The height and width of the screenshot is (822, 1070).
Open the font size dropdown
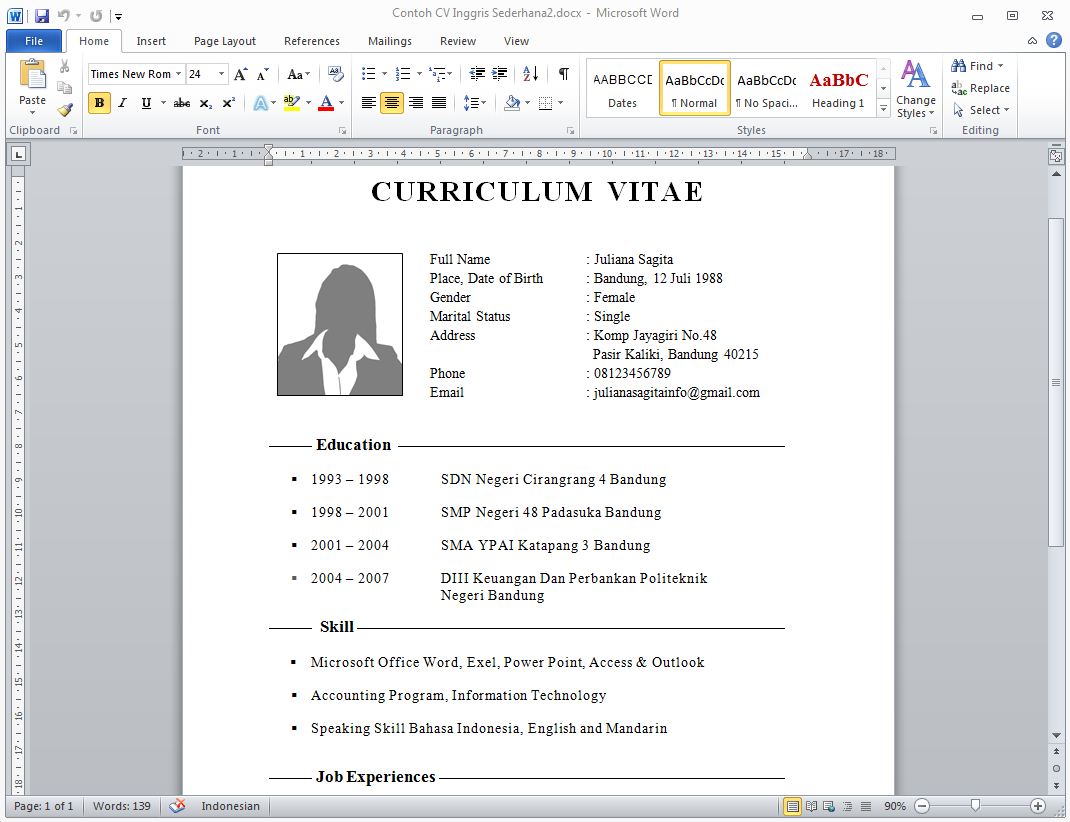pos(222,74)
